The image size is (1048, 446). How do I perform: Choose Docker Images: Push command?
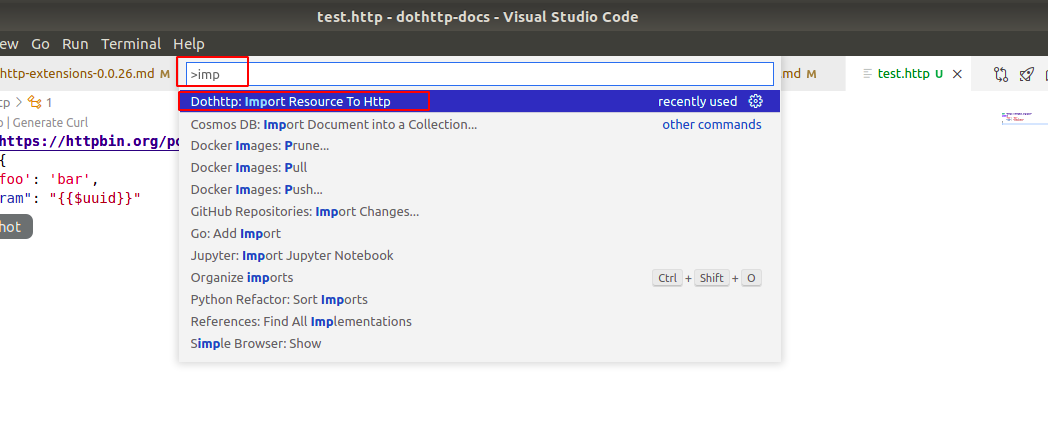[x=479, y=190]
